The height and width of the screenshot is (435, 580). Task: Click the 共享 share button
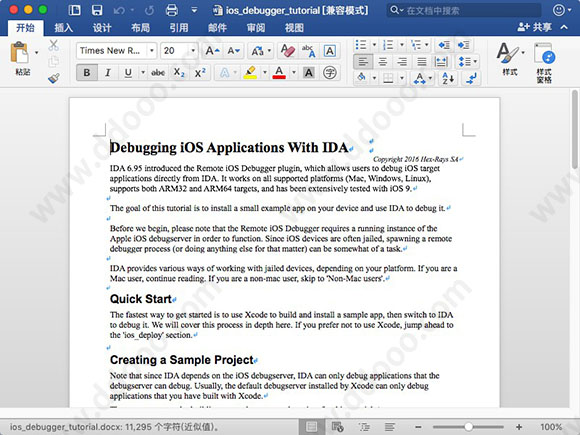[534, 27]
